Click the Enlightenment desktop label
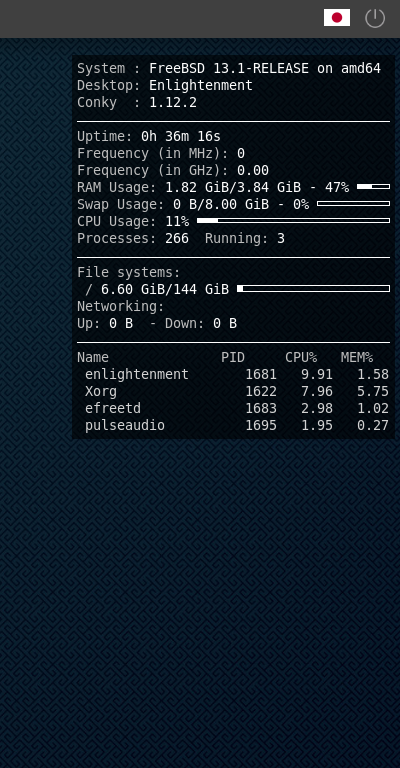 pyautogui.click(x=201, y=86)
